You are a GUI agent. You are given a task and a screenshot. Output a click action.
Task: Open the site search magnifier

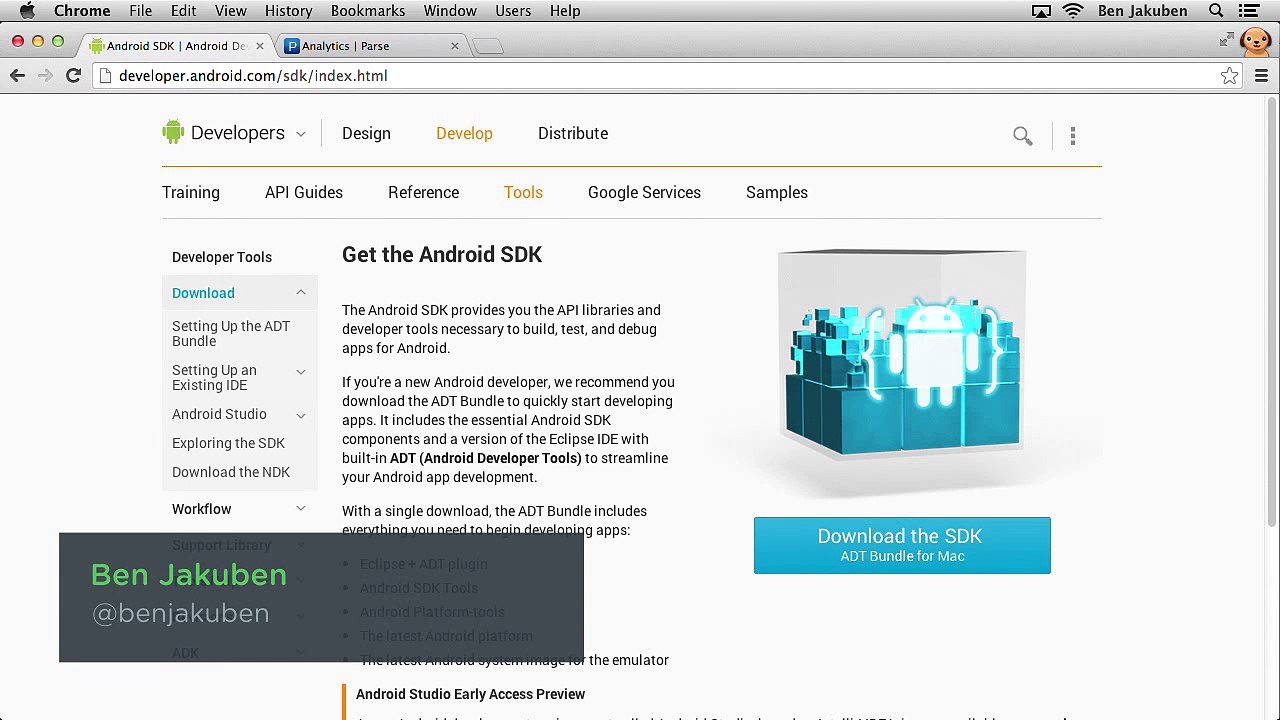click(1022, 135)
